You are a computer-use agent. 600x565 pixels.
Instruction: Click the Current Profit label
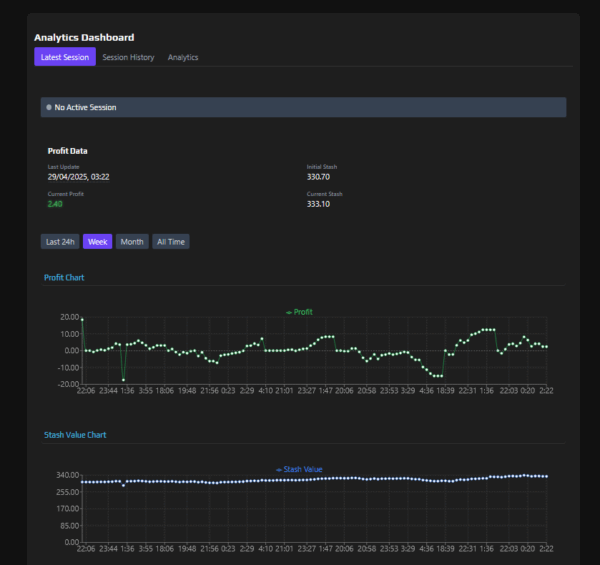pos(65,194)
